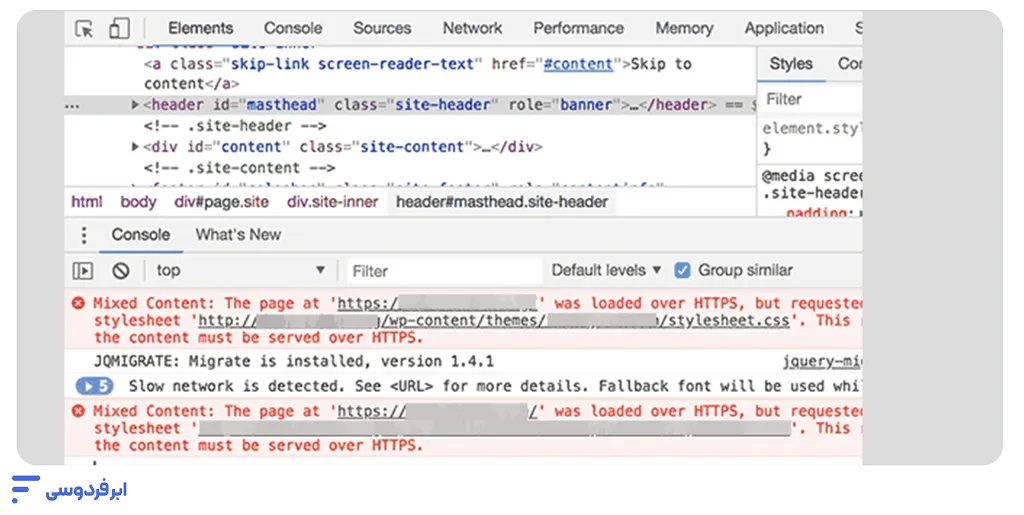Click the #content href link

click(x=578, y=64)
